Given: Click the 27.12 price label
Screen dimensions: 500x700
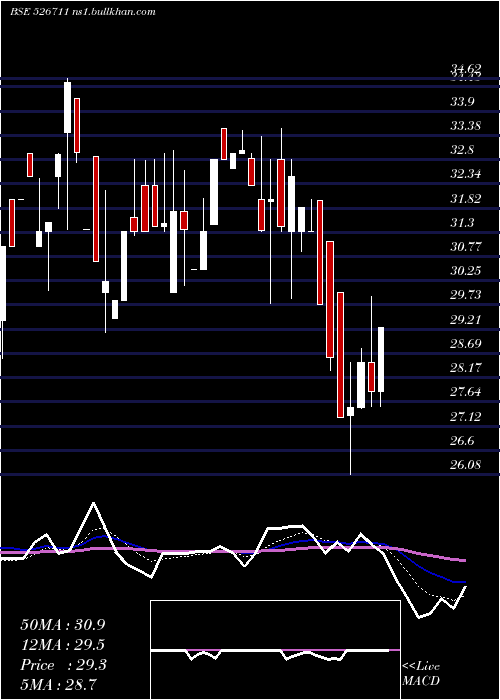Looking at the screenshot, I should (466, 417).
